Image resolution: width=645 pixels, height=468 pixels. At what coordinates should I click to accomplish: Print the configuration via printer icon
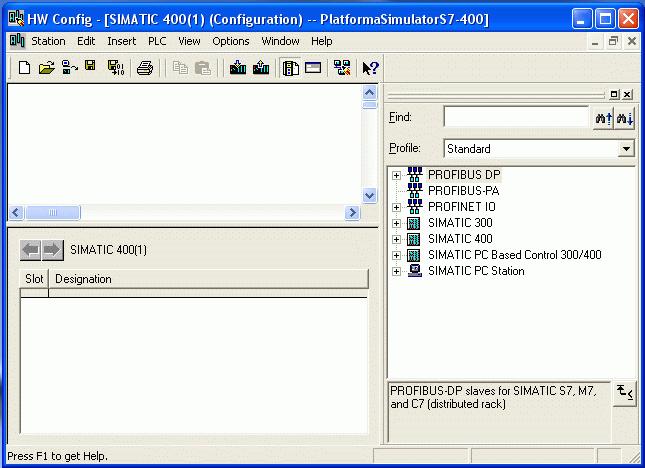(145, 67)
